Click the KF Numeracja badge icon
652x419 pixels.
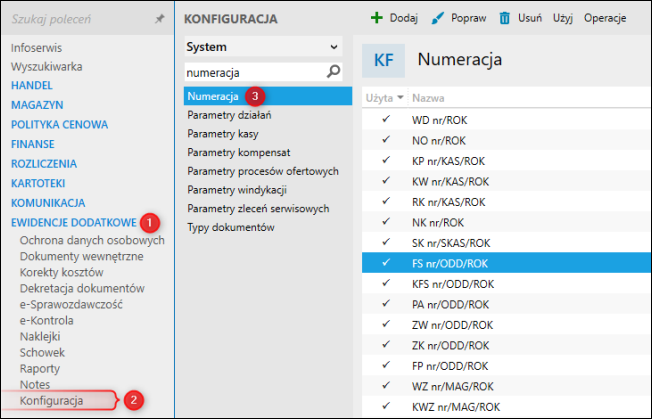(x=383, y=61)
